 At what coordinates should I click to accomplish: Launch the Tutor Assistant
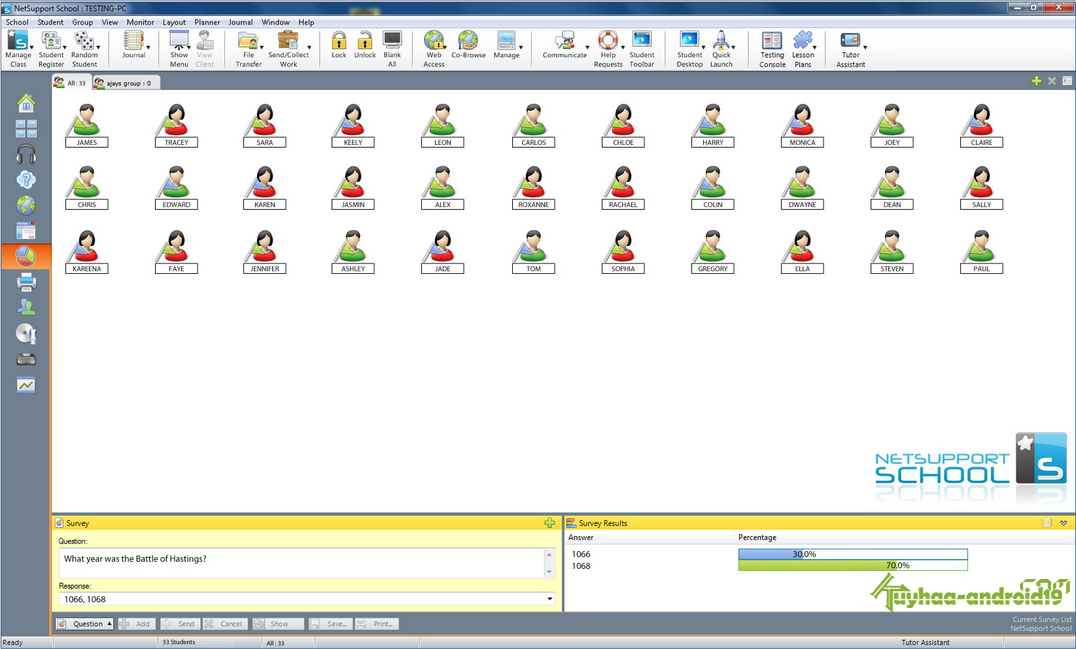pos(850,49)
